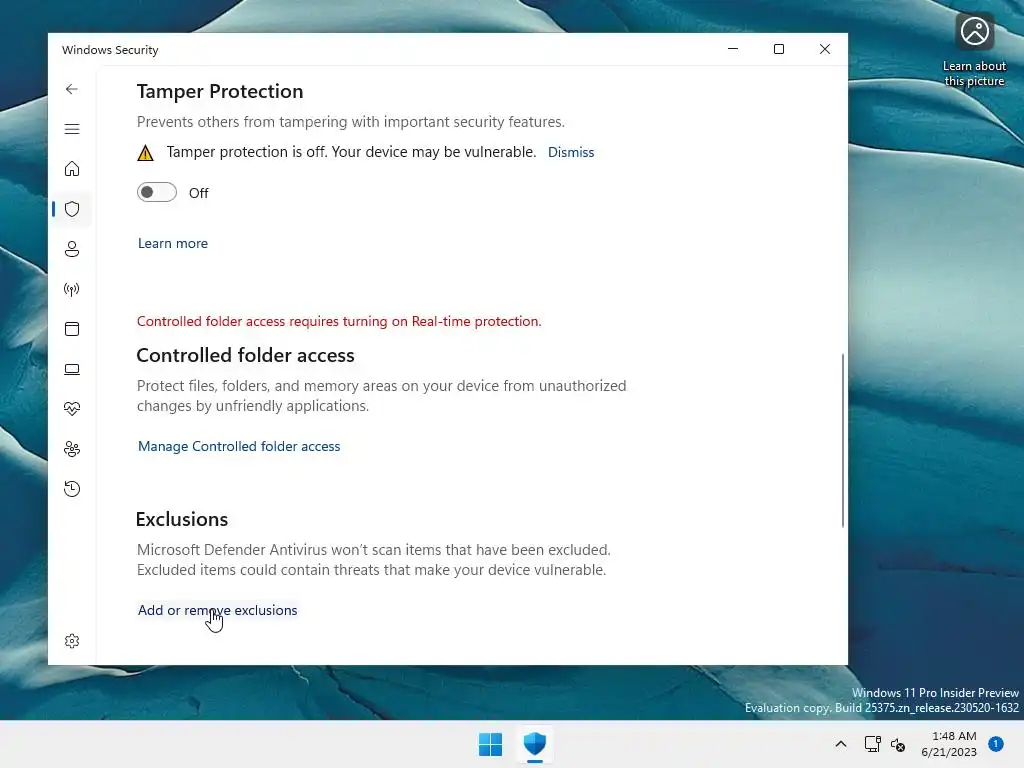
Task: Go back using the back arrow
Action: pyautogui.click(x=72, y=89)
